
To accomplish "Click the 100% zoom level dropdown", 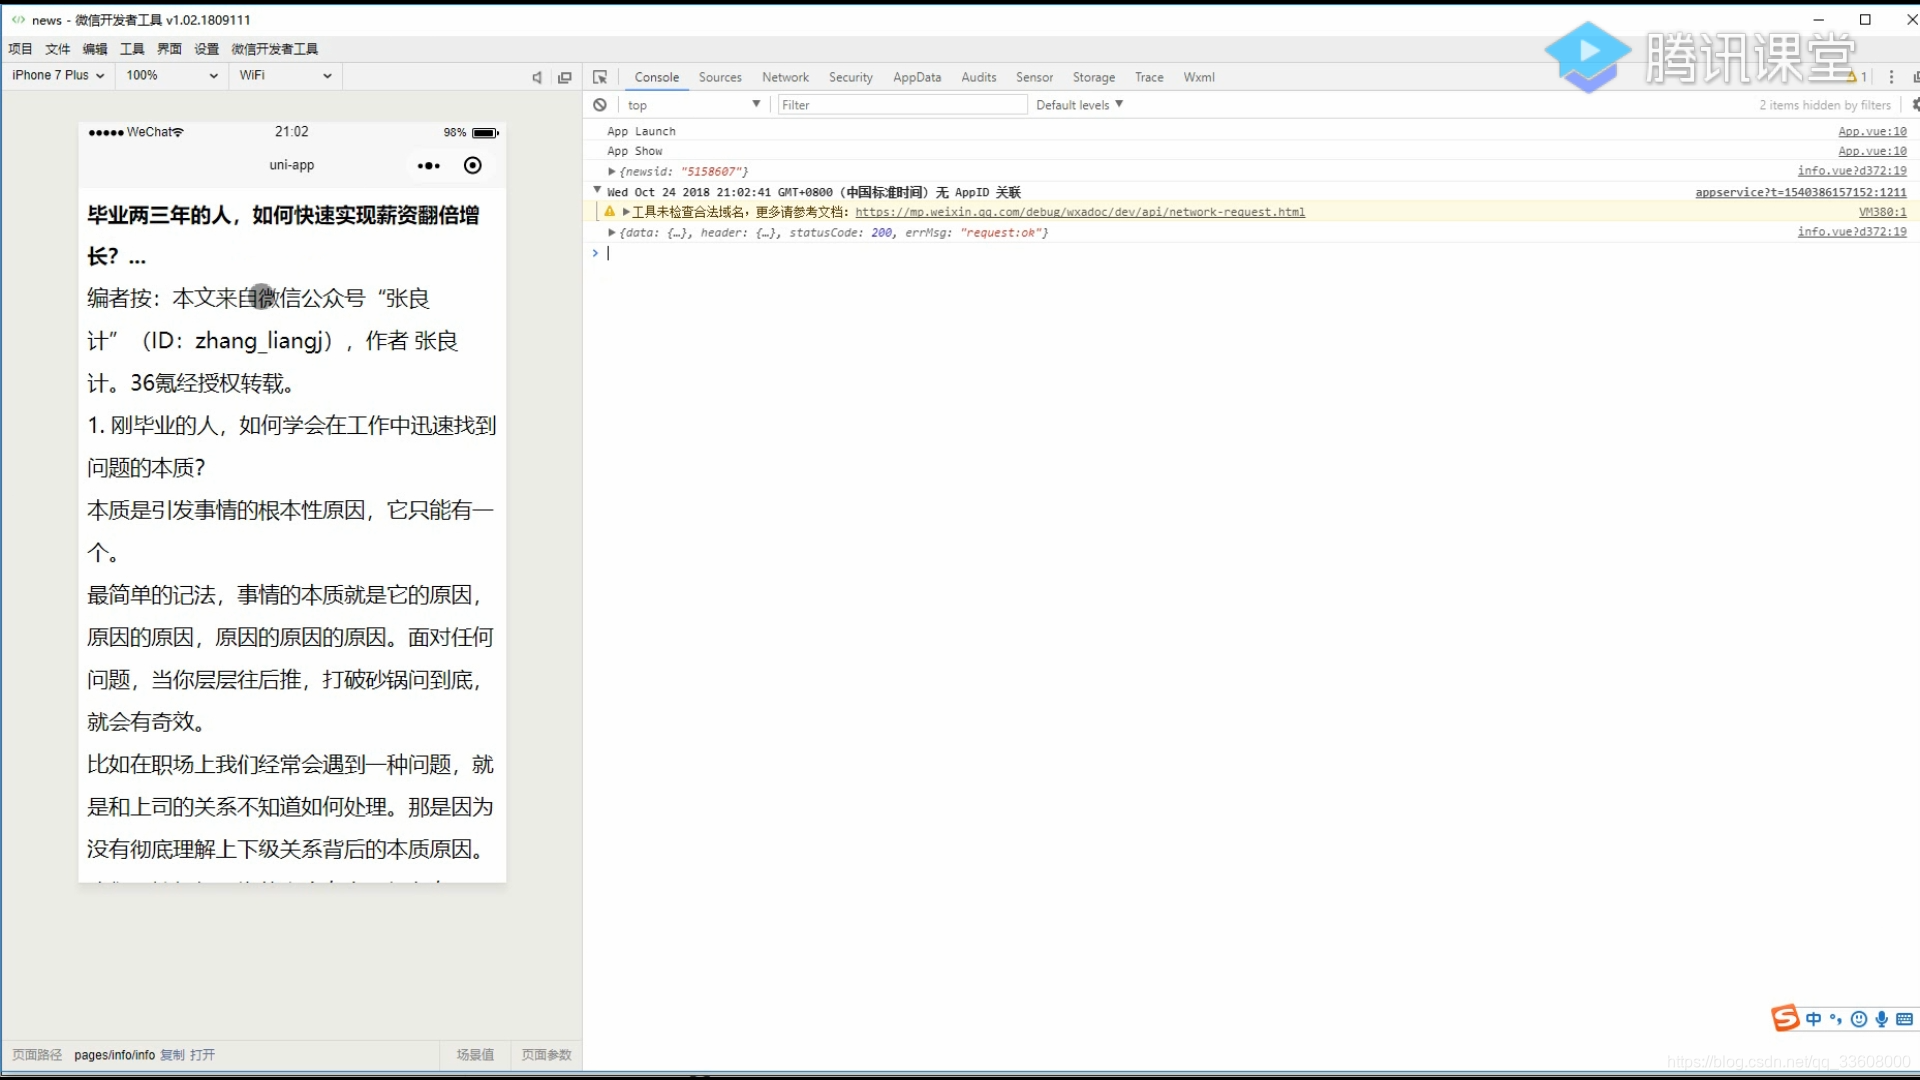I will pos(169,75).
